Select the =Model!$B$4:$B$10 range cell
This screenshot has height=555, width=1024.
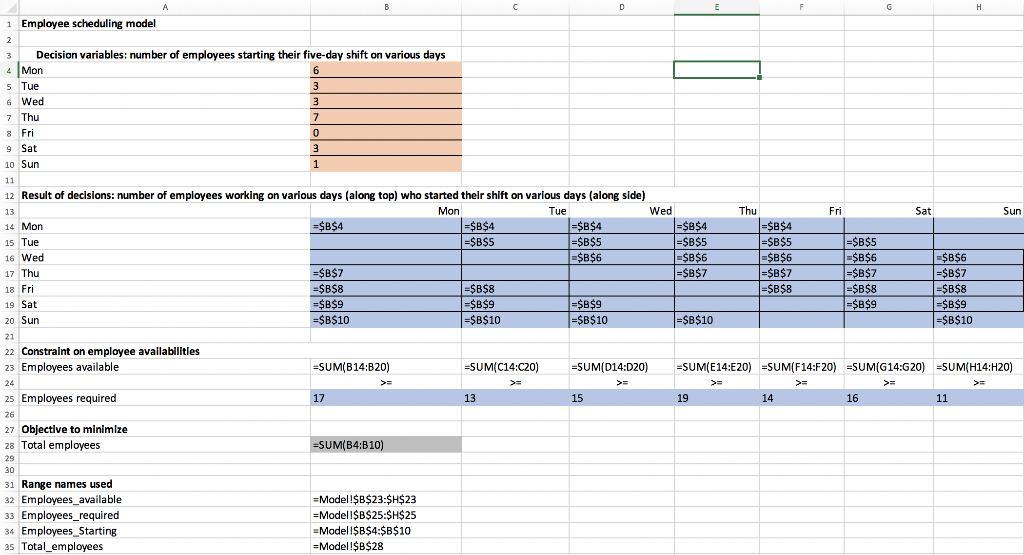pyautogui.click(x=386, y=531)
